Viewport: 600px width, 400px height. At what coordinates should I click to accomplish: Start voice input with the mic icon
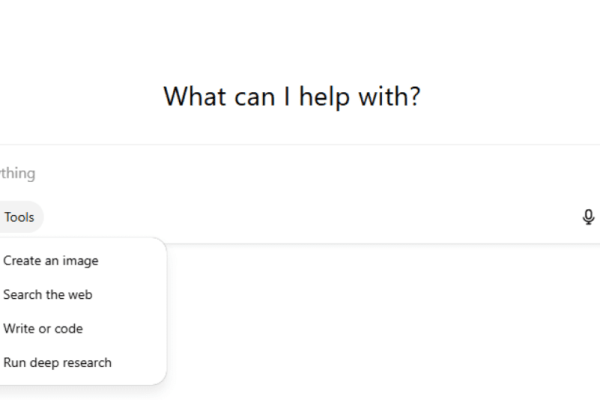588,217
